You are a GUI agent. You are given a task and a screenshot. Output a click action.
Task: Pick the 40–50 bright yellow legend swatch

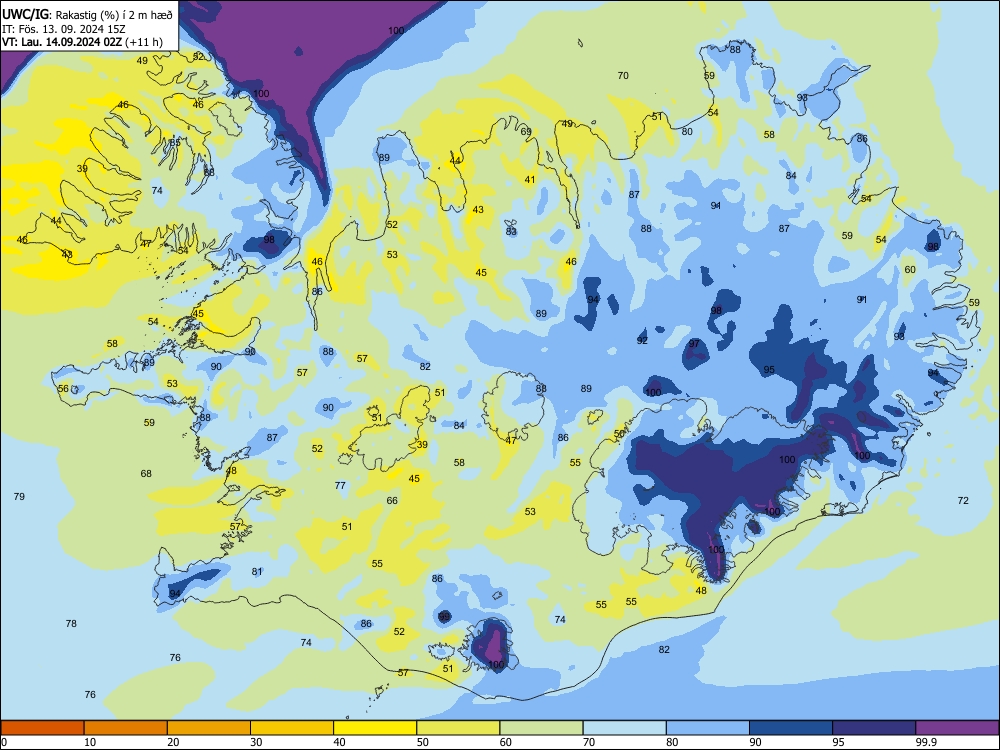375,728
